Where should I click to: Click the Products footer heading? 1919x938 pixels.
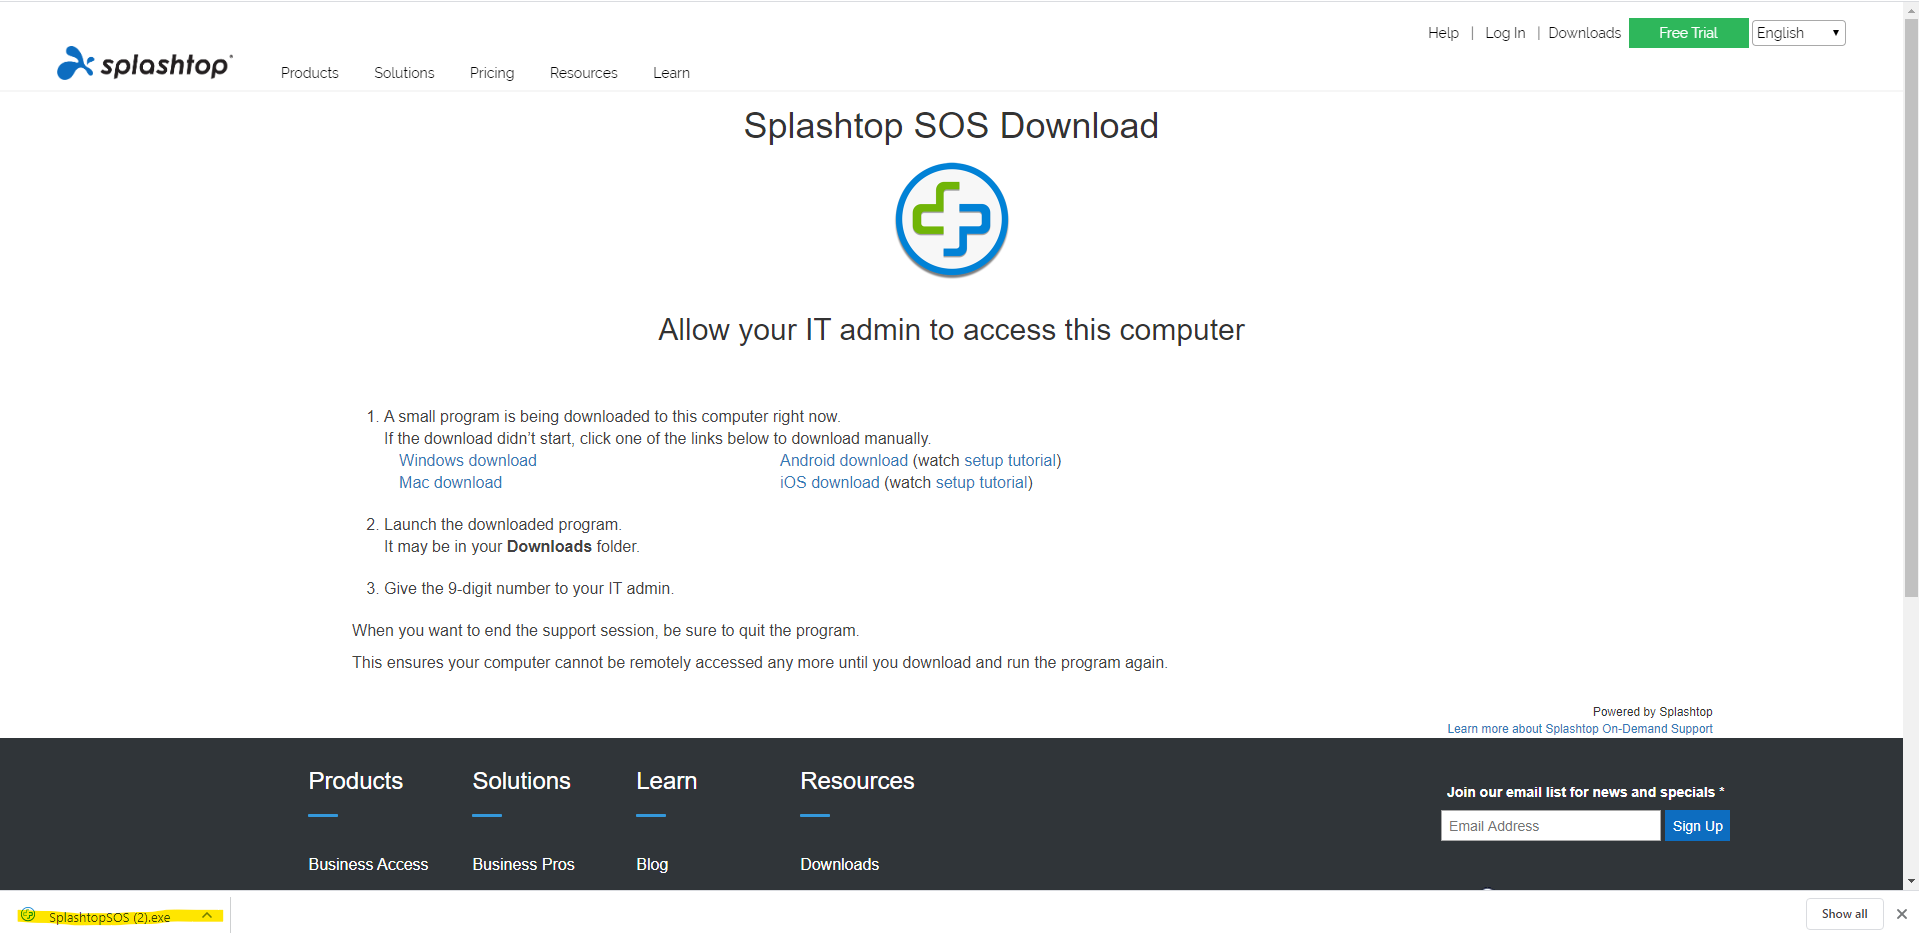point(355,781)
